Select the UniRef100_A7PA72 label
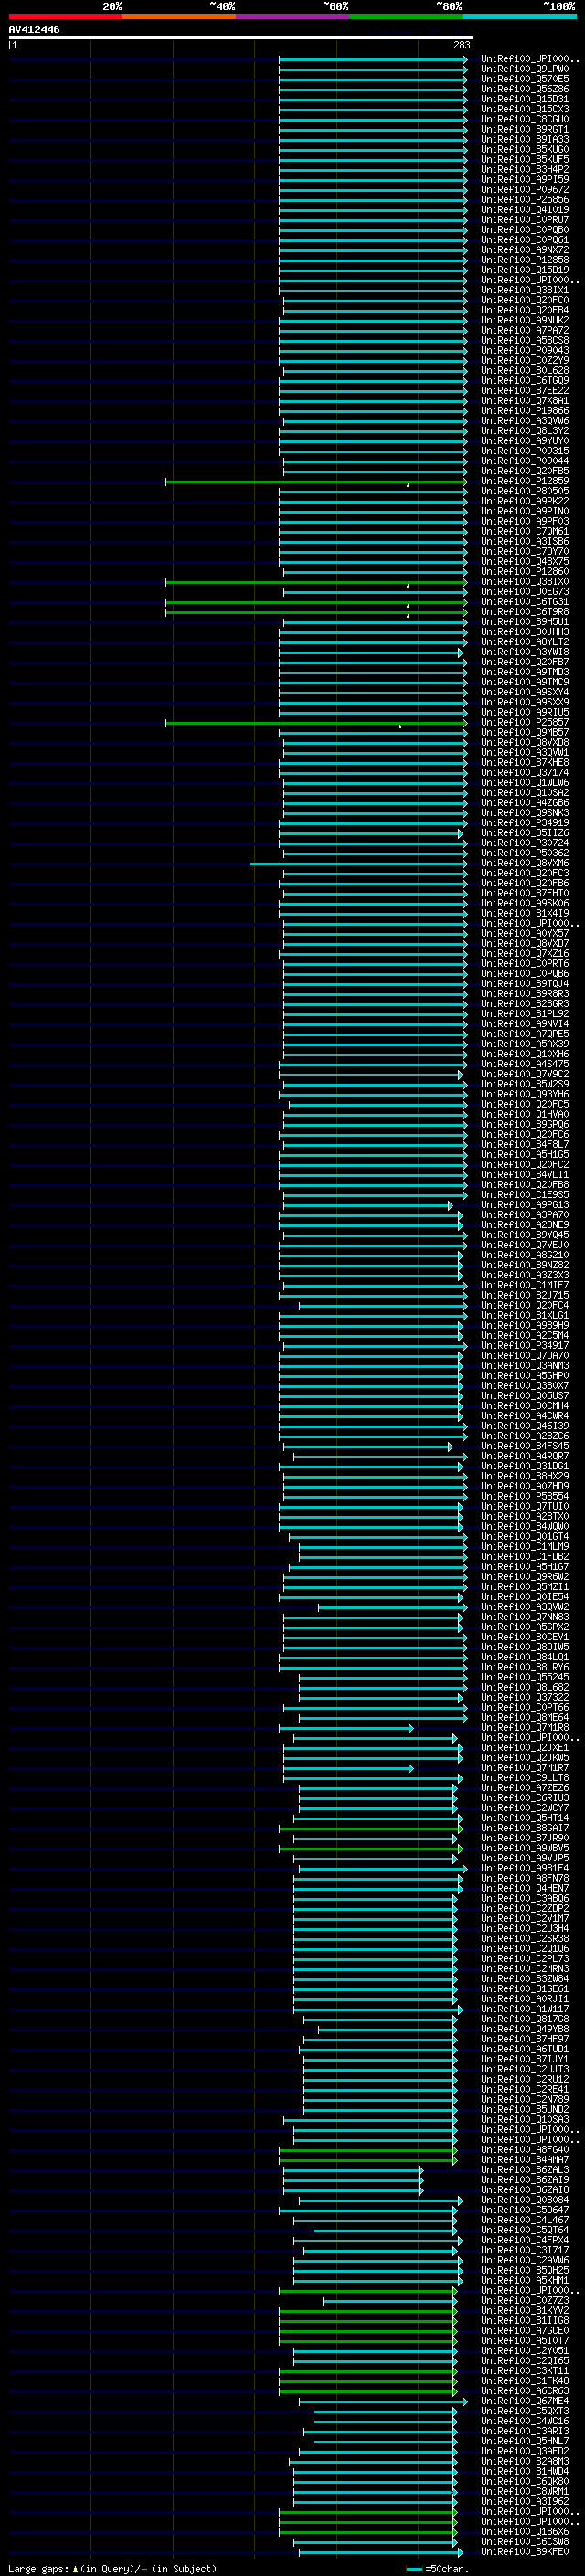 [525, 330]
